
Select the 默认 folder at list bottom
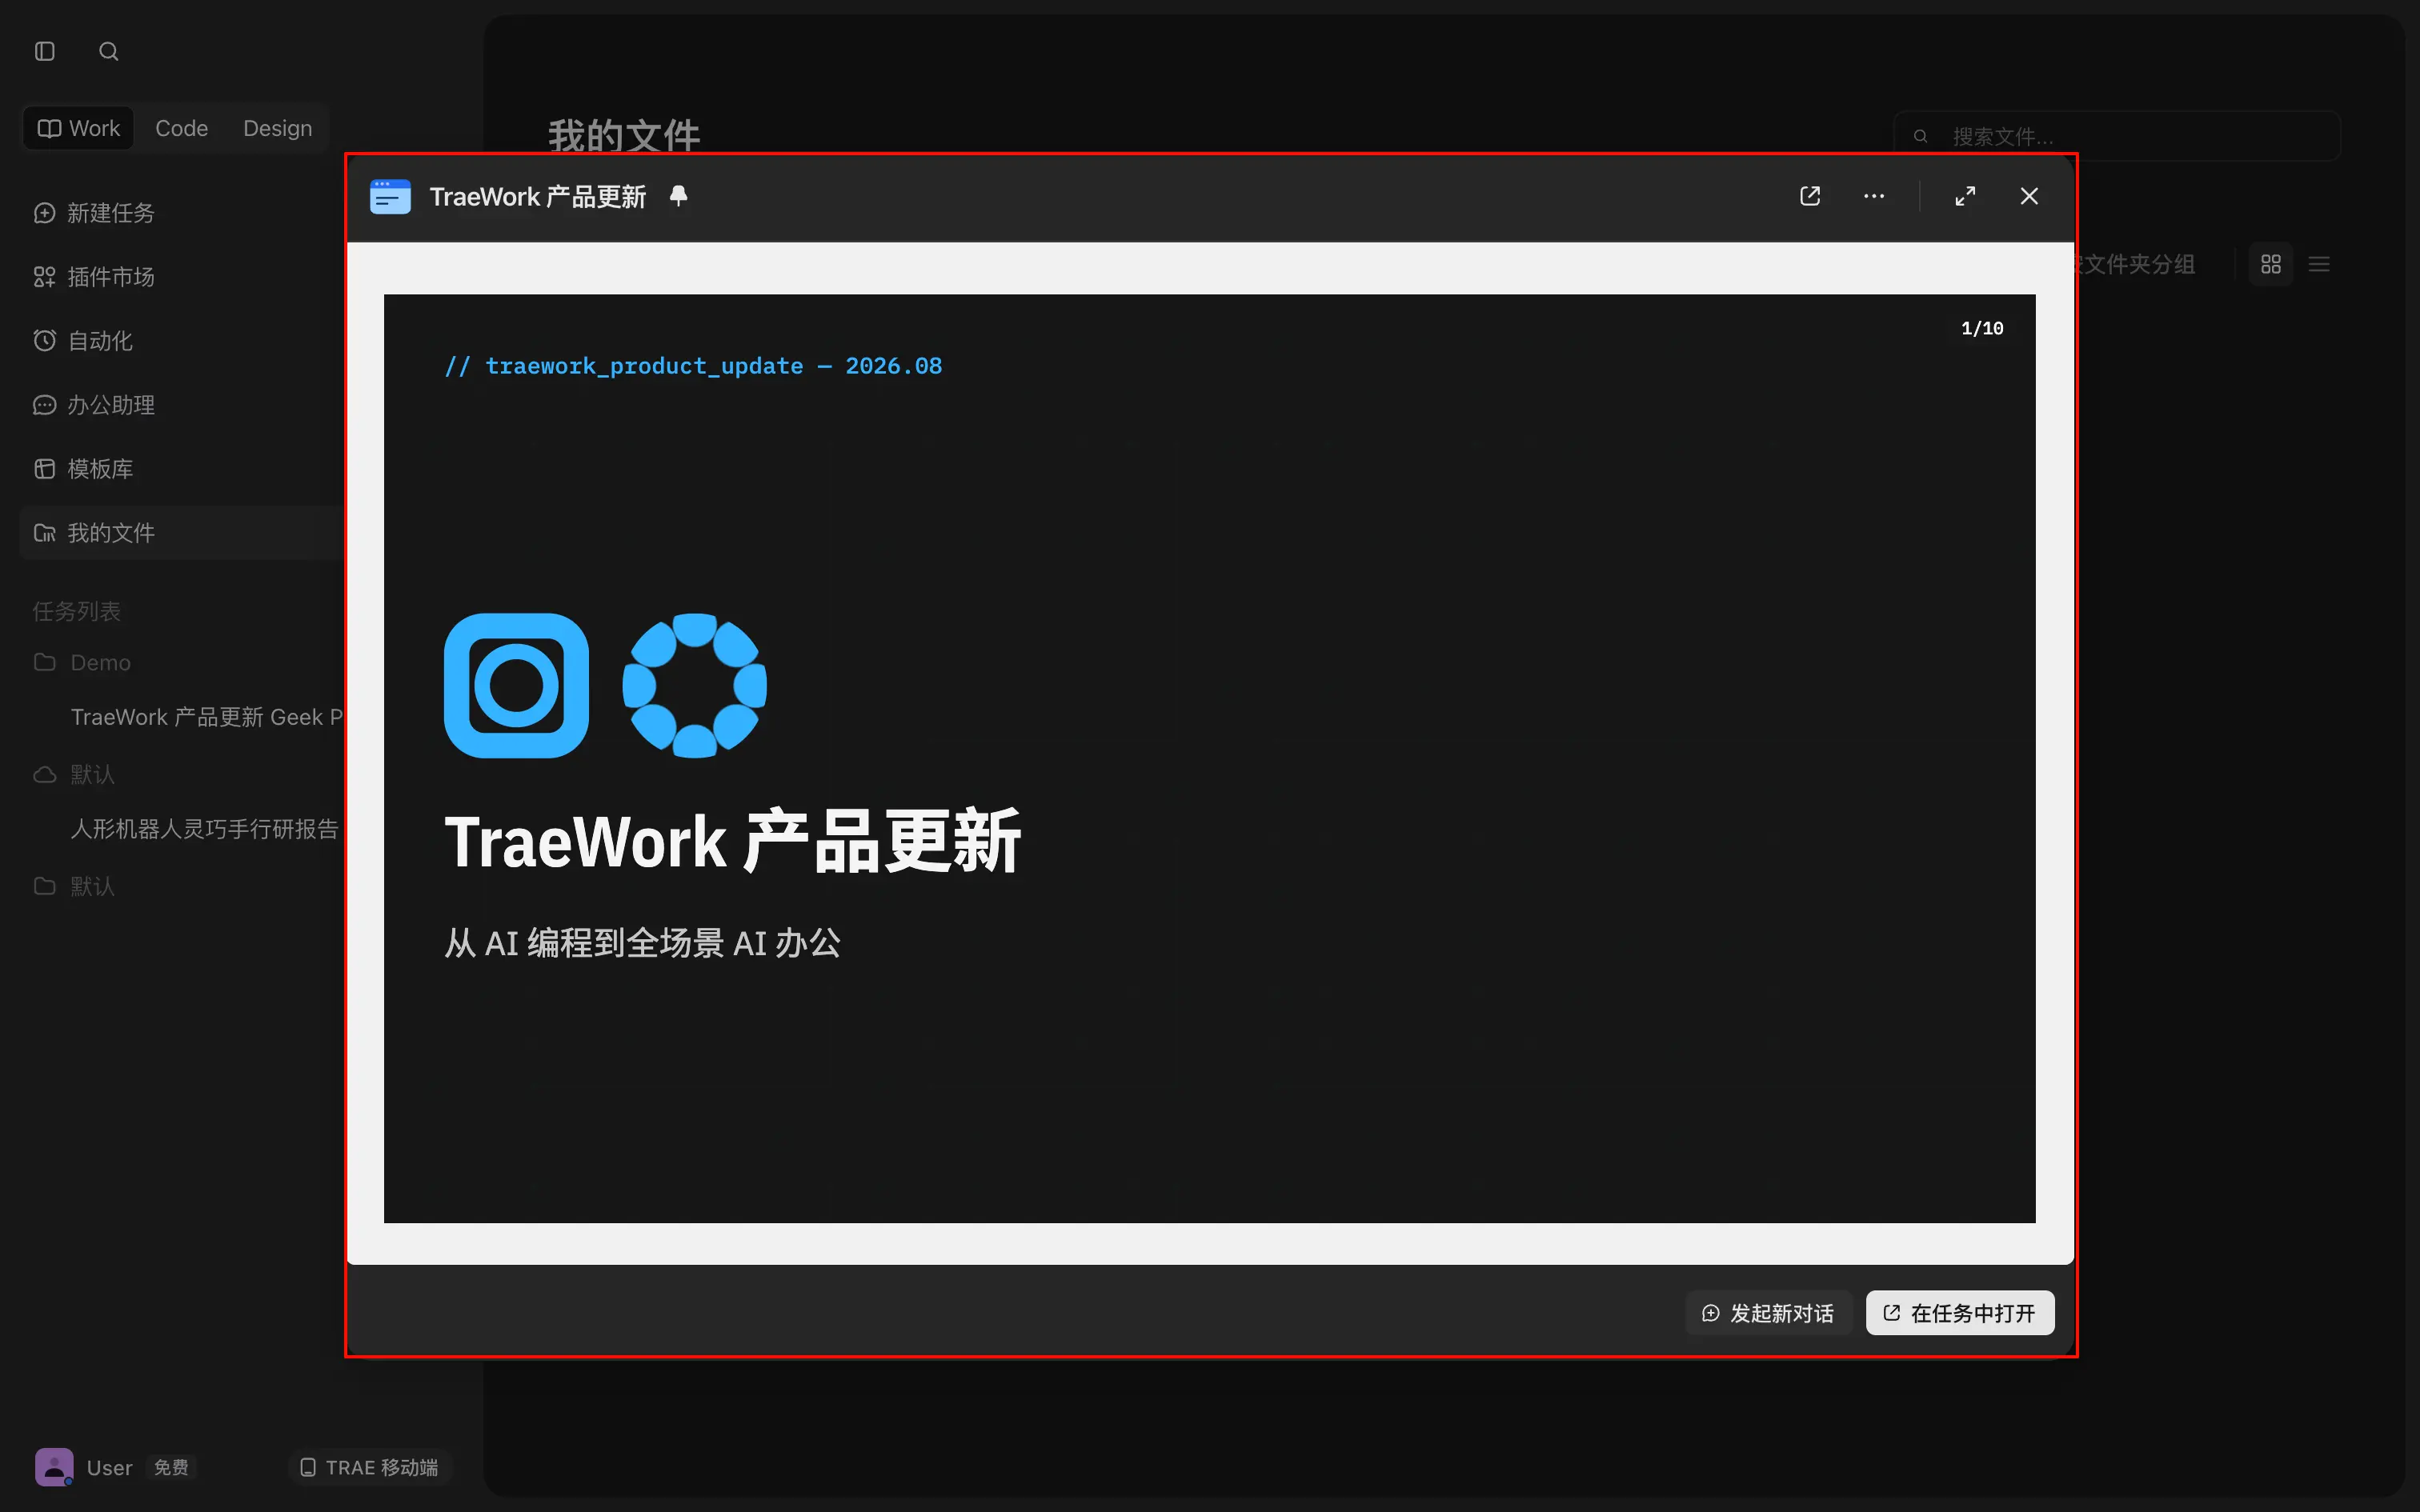click(75, 886)
